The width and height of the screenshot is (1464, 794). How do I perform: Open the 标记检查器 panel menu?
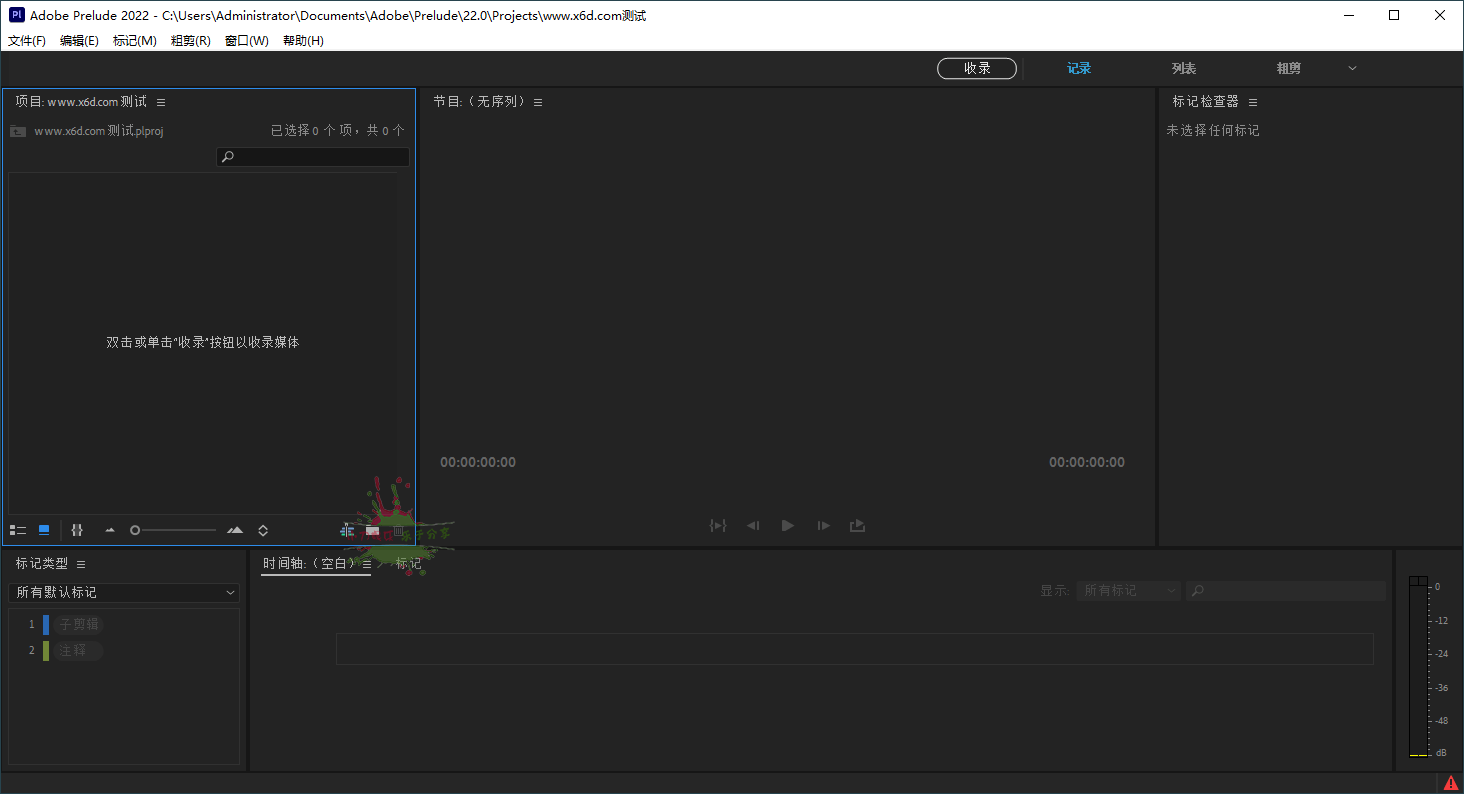click(1252, 101)
